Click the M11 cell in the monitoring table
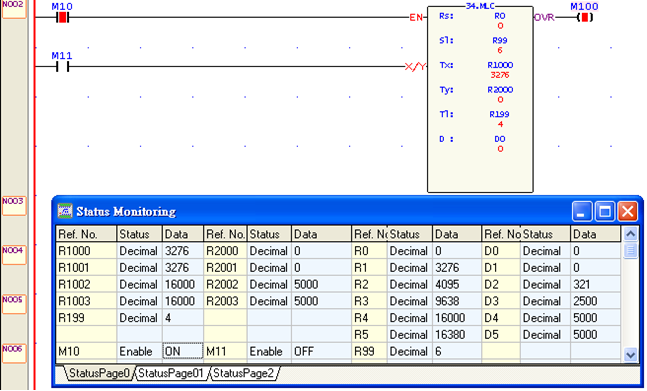Image resolution: width=647 pixels, height=391 pixels. click(x=225, y=351)
